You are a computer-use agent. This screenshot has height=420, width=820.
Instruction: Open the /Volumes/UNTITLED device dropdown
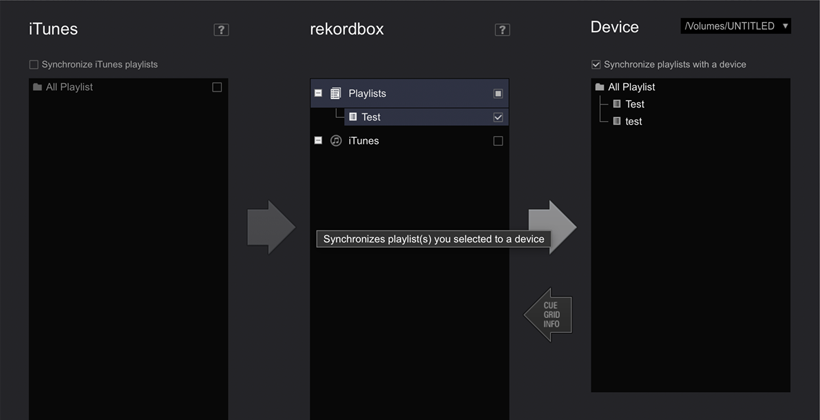coord(735,26)
